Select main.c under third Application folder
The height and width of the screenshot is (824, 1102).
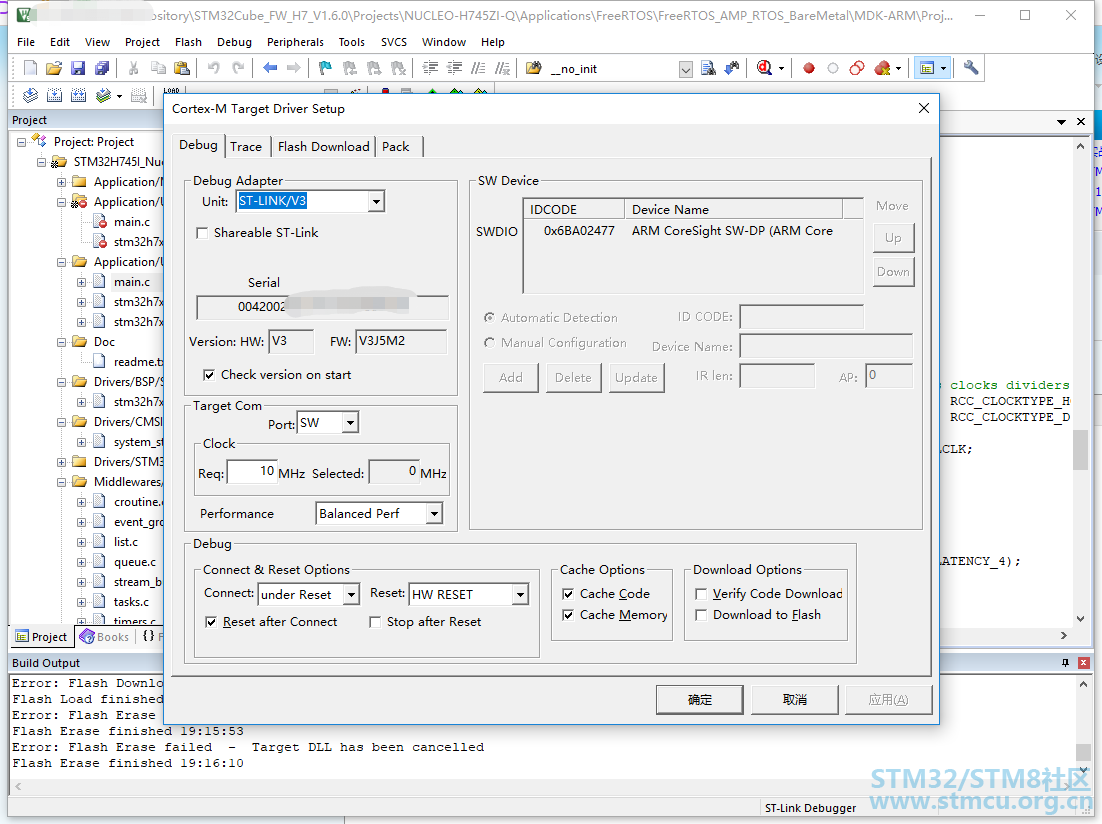pos(131,282)
